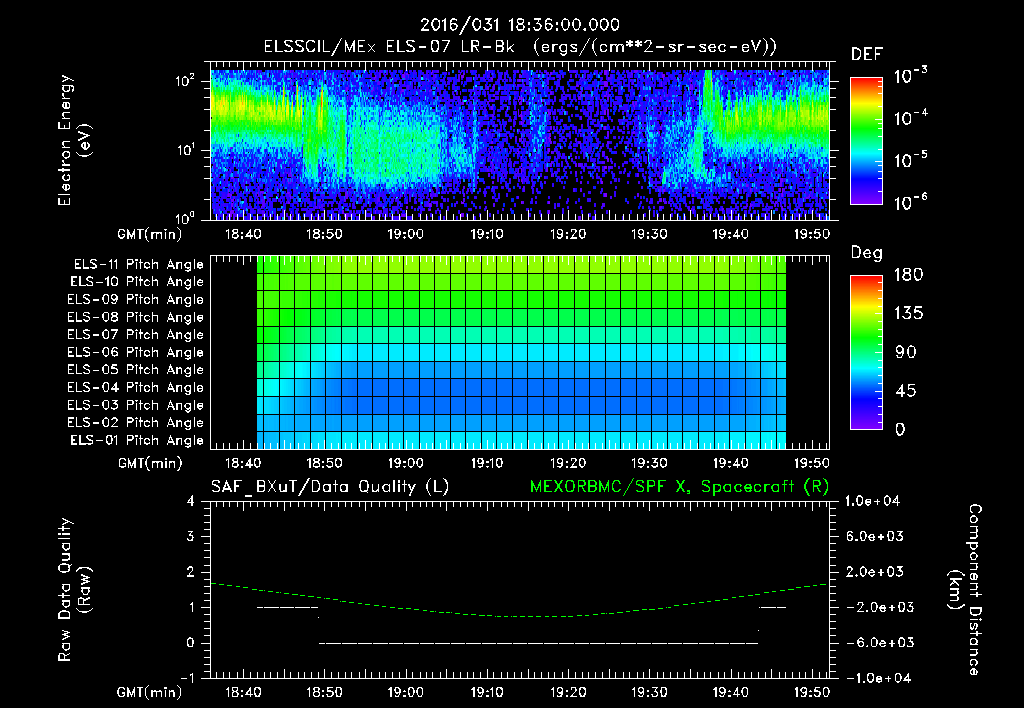
Task: Click the Deg label above color bar
Action: 866,253
